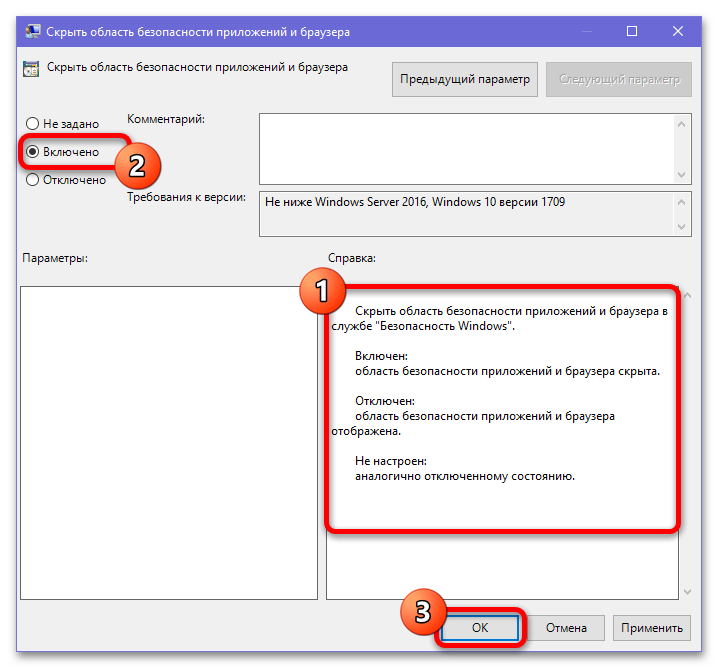Click the 'Справка:' label

pyautogui.click(x=352, y=258)
